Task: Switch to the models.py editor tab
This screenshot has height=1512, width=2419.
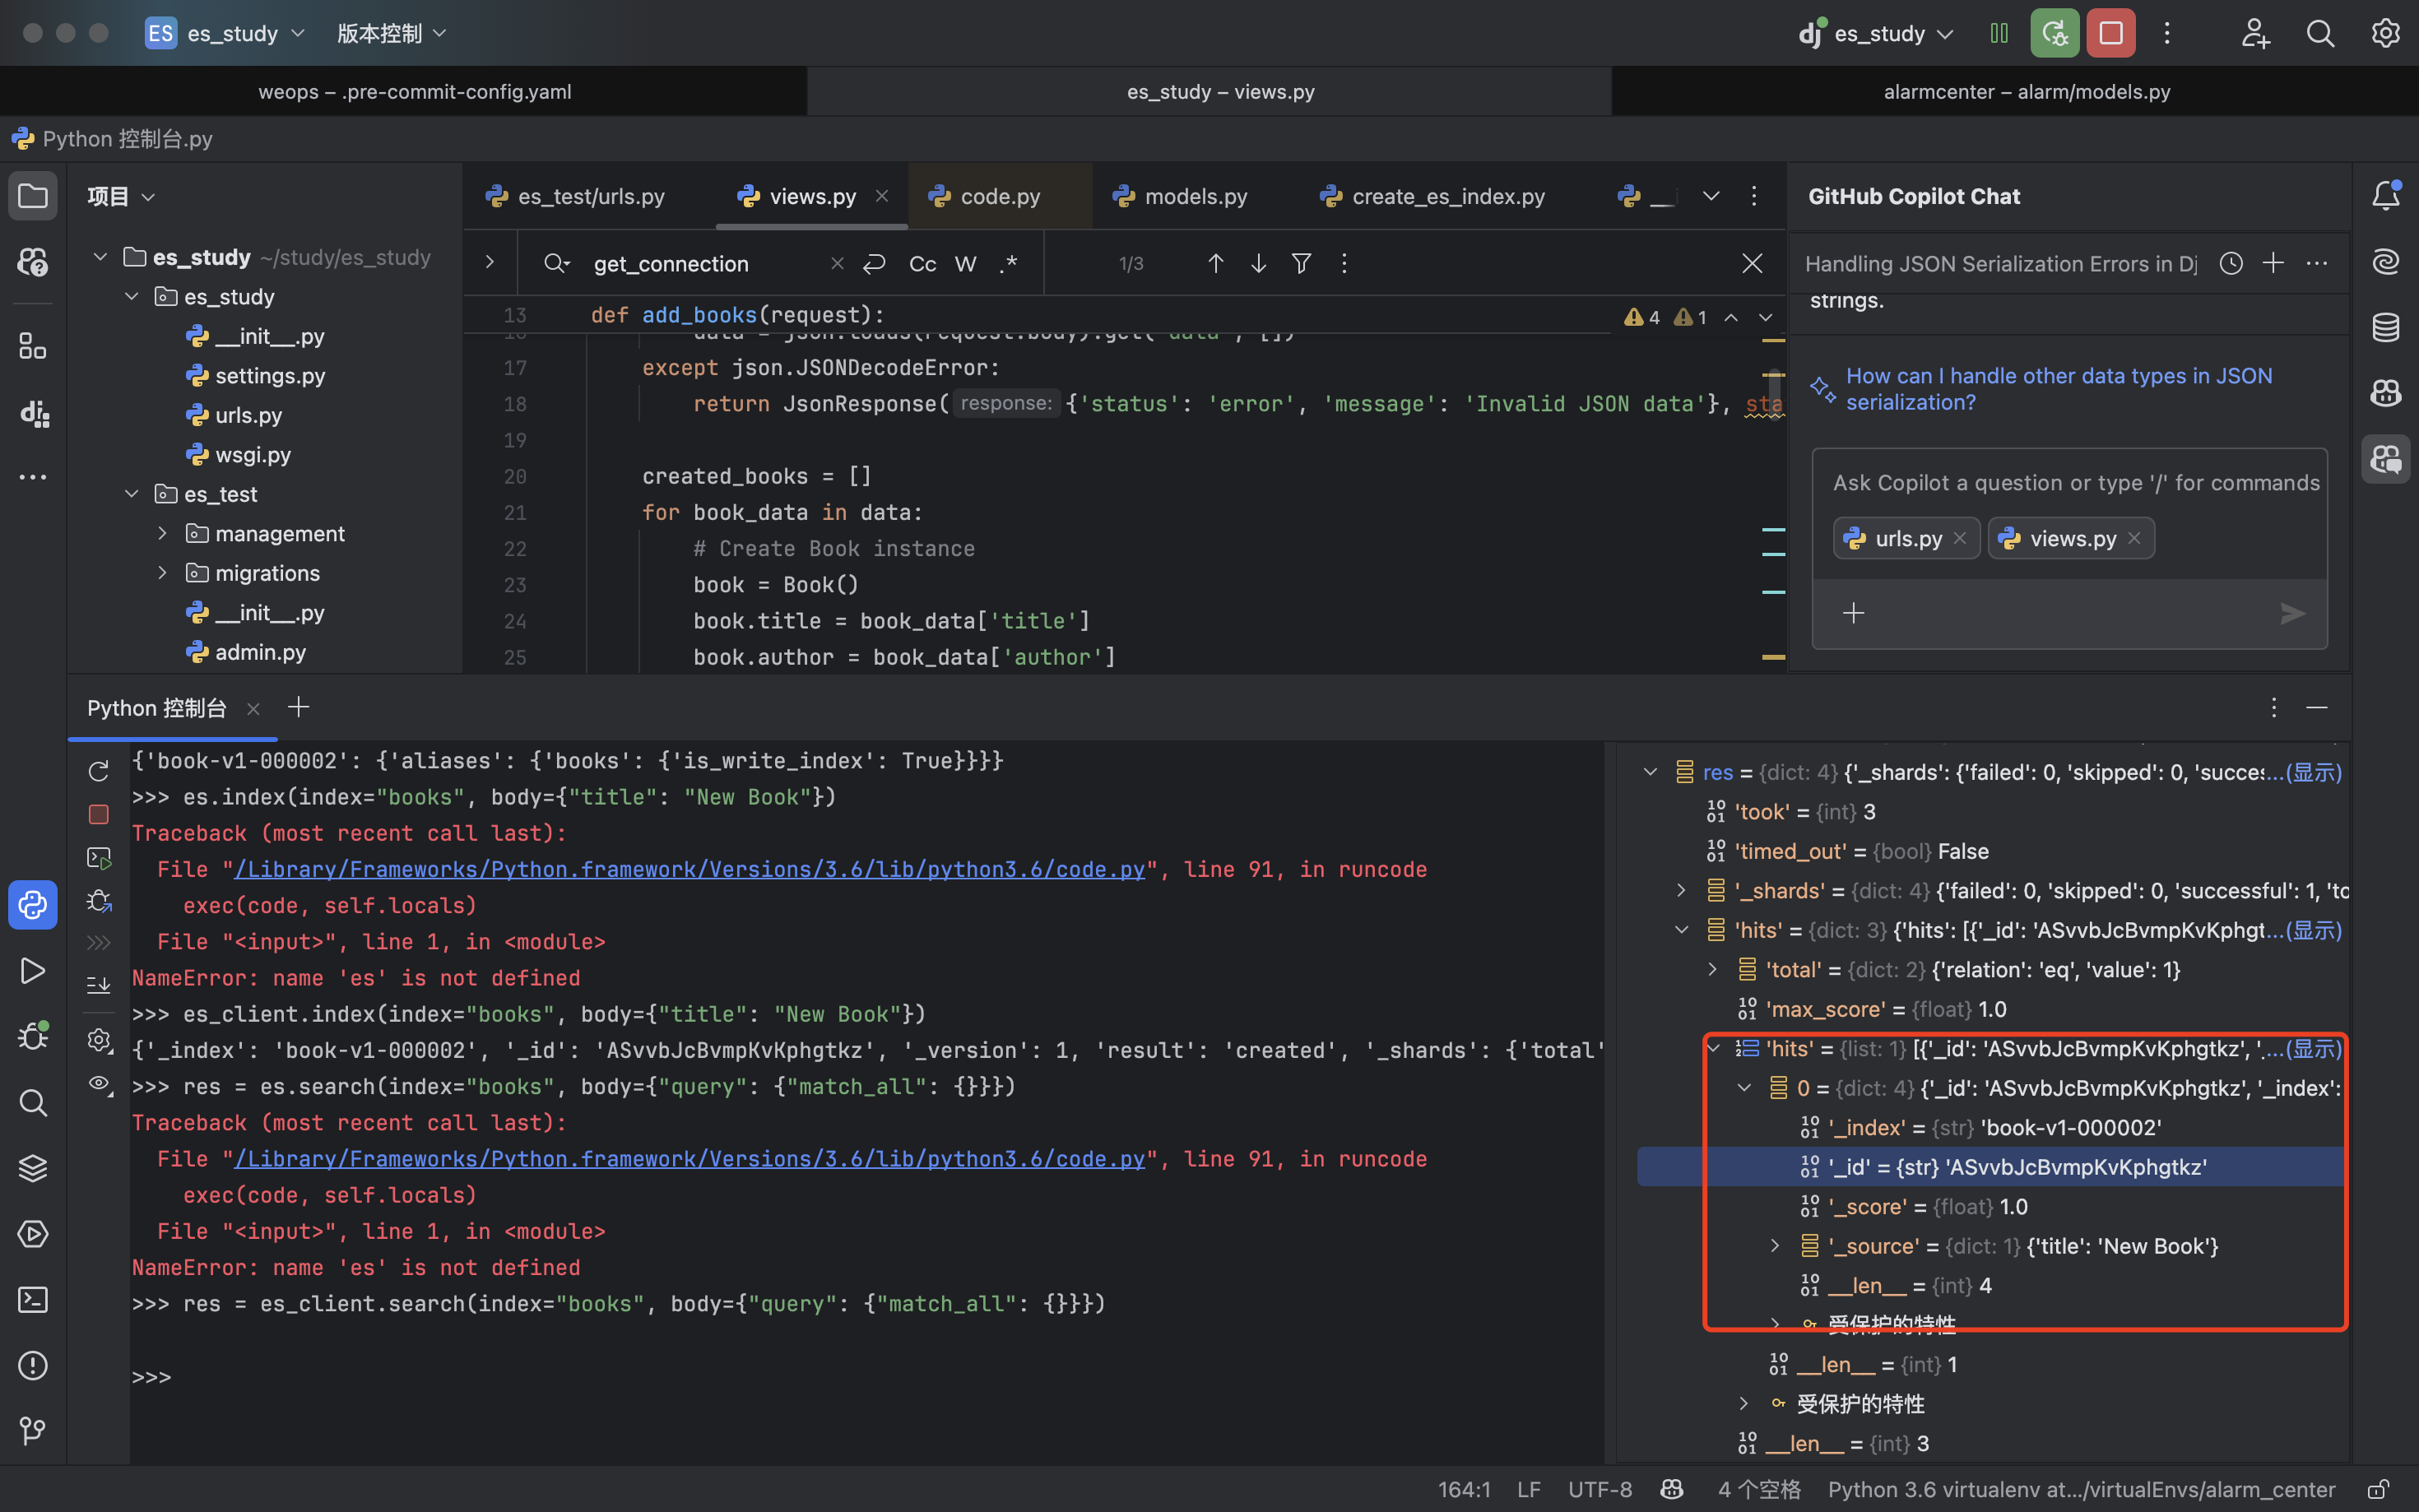Action: [x=1195, y=196]
